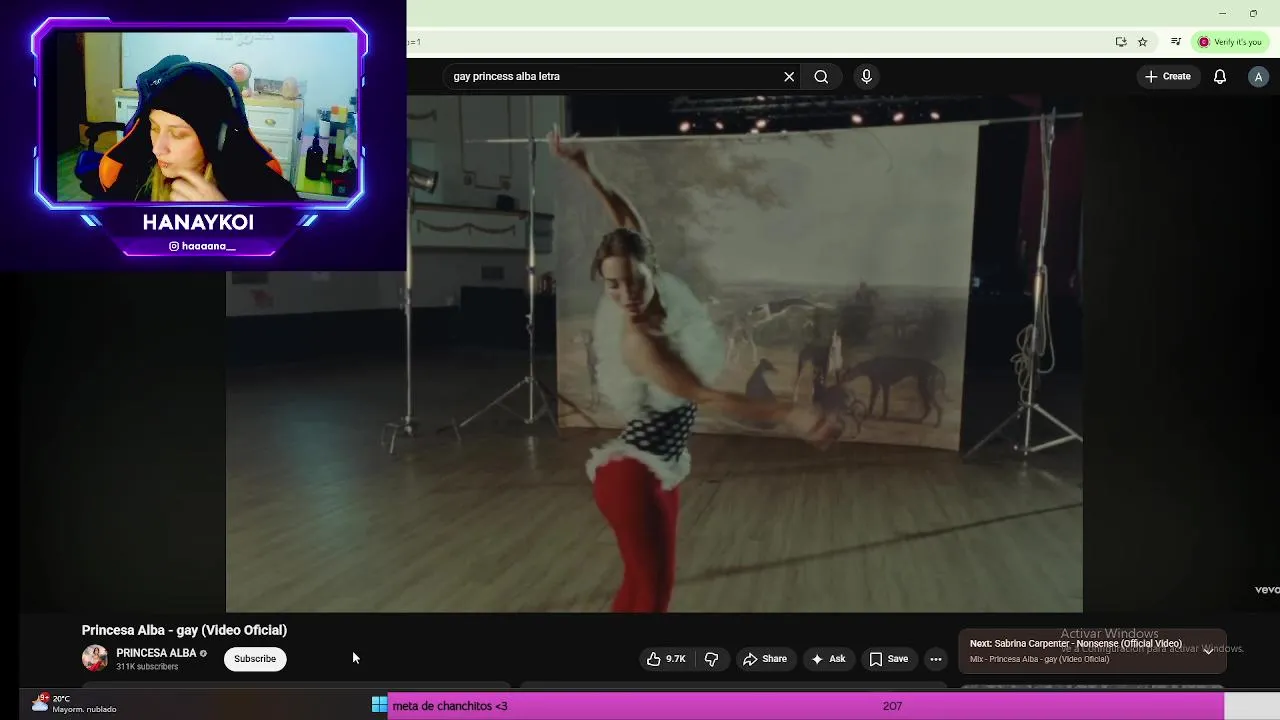
Task: Save the video to a playlist
Action: [x=888, y=659]
